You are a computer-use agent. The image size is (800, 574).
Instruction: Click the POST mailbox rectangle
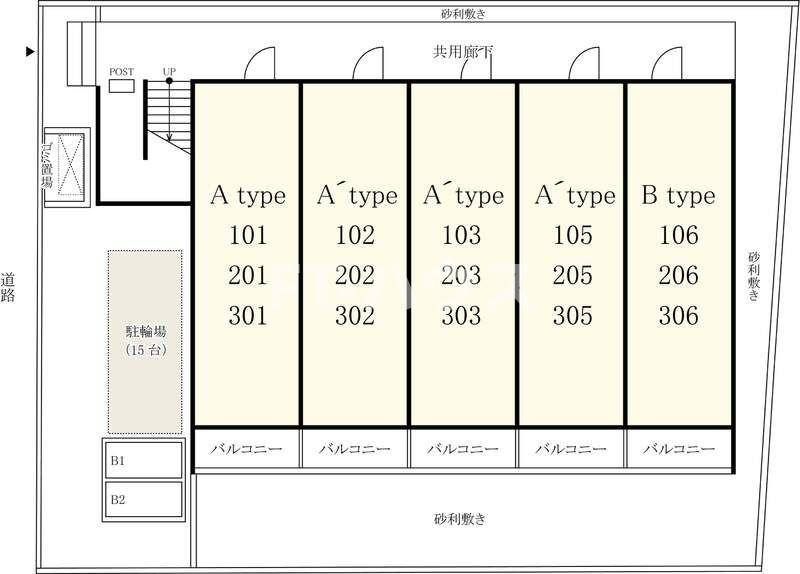coord(121,86)
